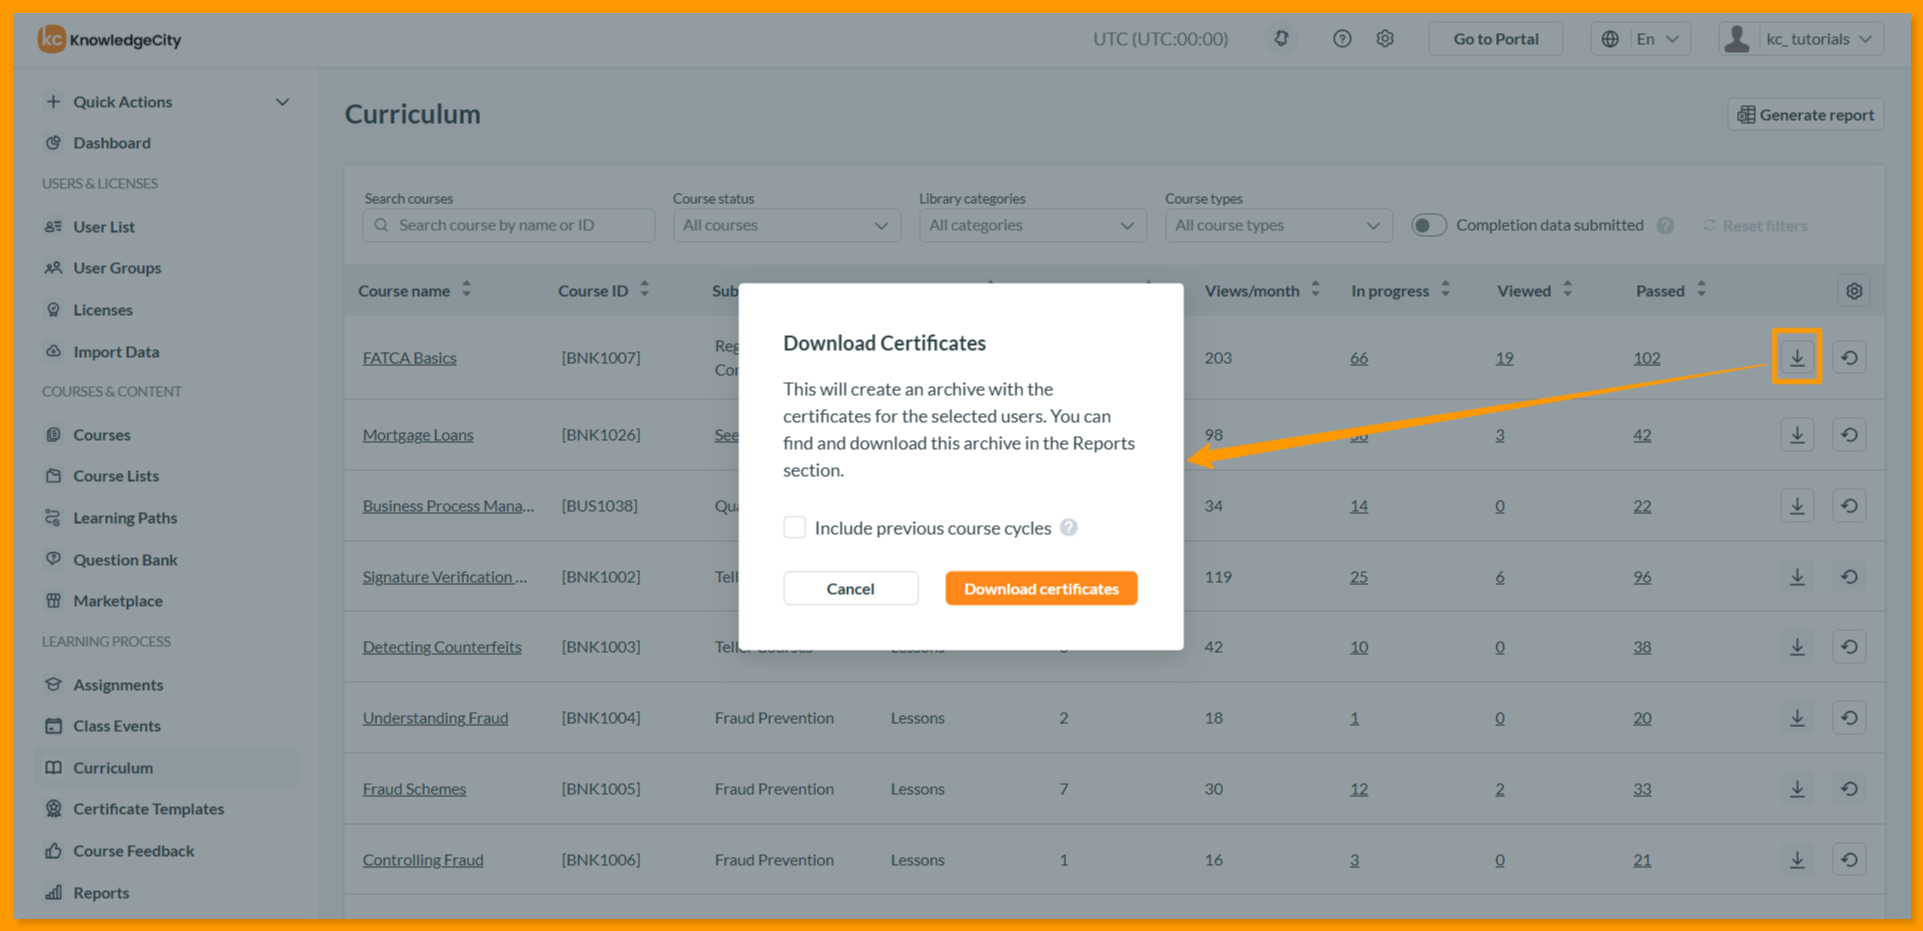Click info icon next to Completion data submitted
Viewport: 1923px width, 931px height.
(1665, 225)
